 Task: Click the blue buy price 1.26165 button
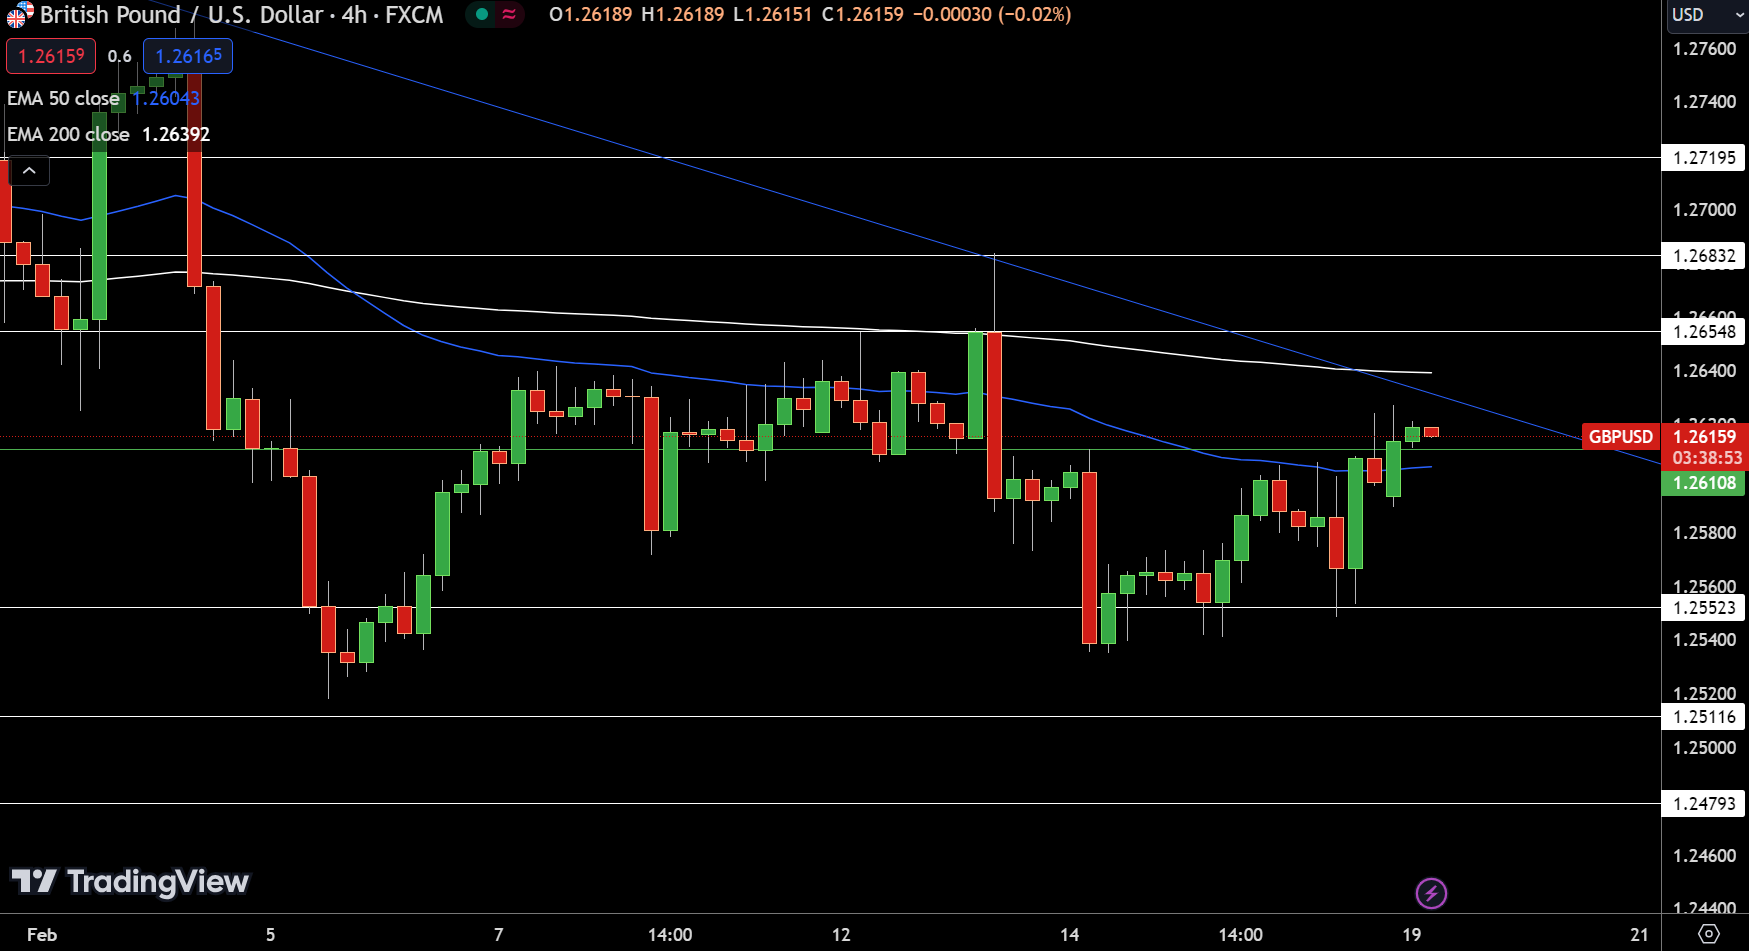188,56
